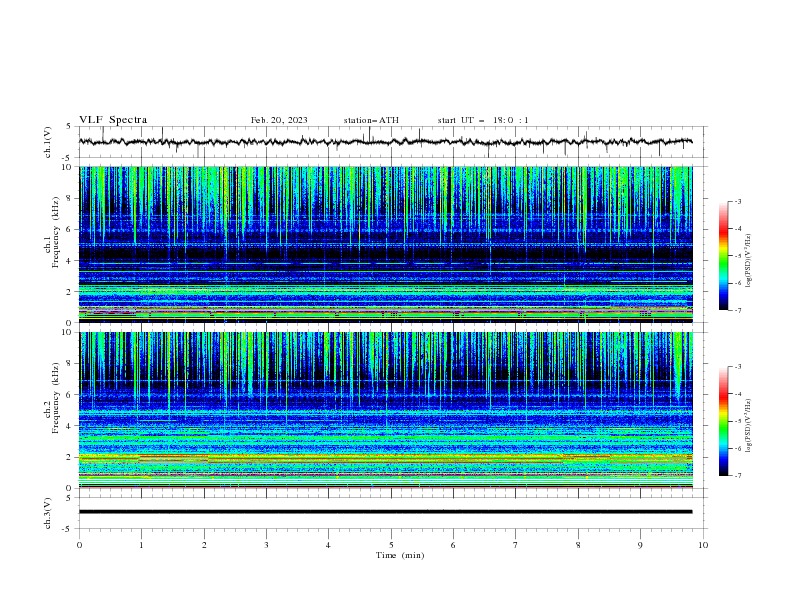Viewport: 792px width, 612px height.
Task: Click the time axis tick label "1"
Action: click(x=141, y=545)
